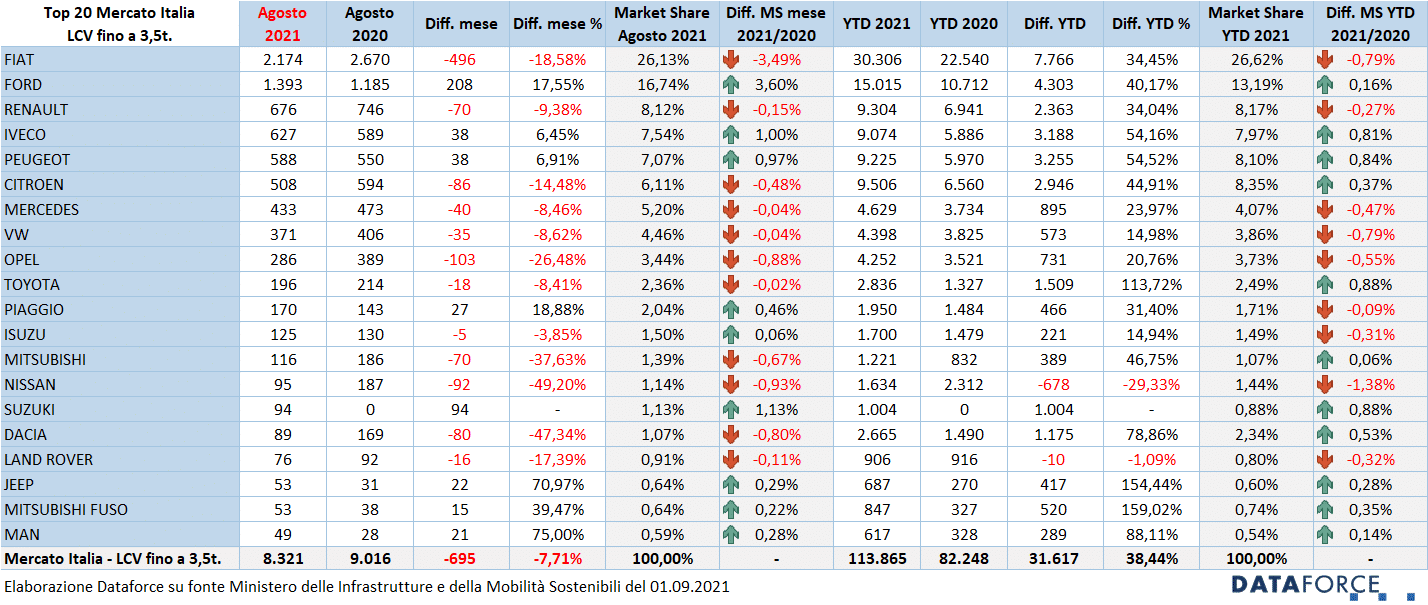
Task: Select TOYOTA's 113,72% YTD change
Action: coord(1152,284)
